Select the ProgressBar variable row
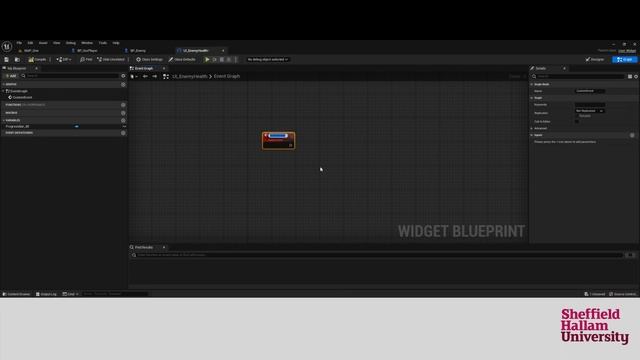This screenshot has height=360, width=640. [63, 127]
